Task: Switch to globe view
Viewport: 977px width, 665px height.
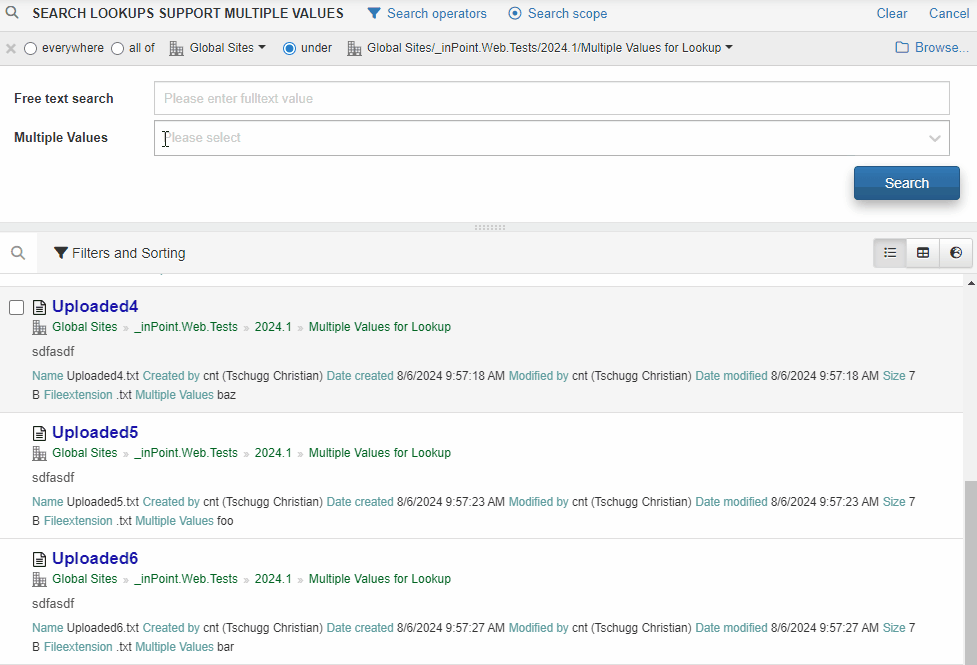Action: point(956,252)
